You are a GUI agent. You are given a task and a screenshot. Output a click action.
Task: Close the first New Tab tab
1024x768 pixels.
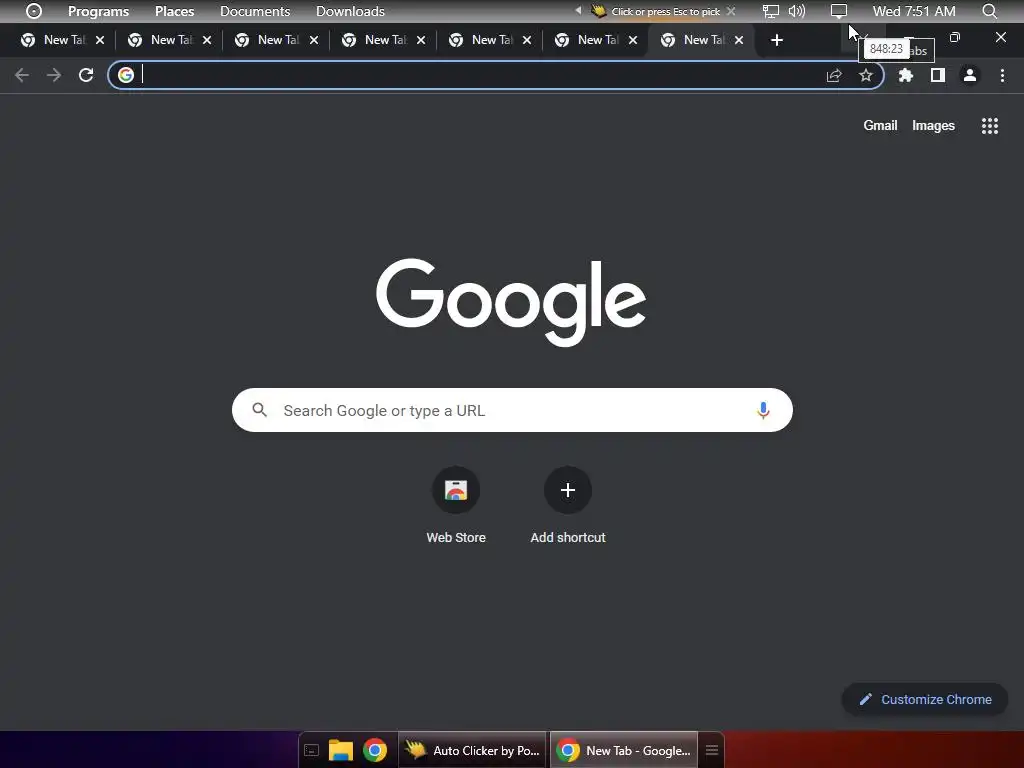(x=100, y=40)
